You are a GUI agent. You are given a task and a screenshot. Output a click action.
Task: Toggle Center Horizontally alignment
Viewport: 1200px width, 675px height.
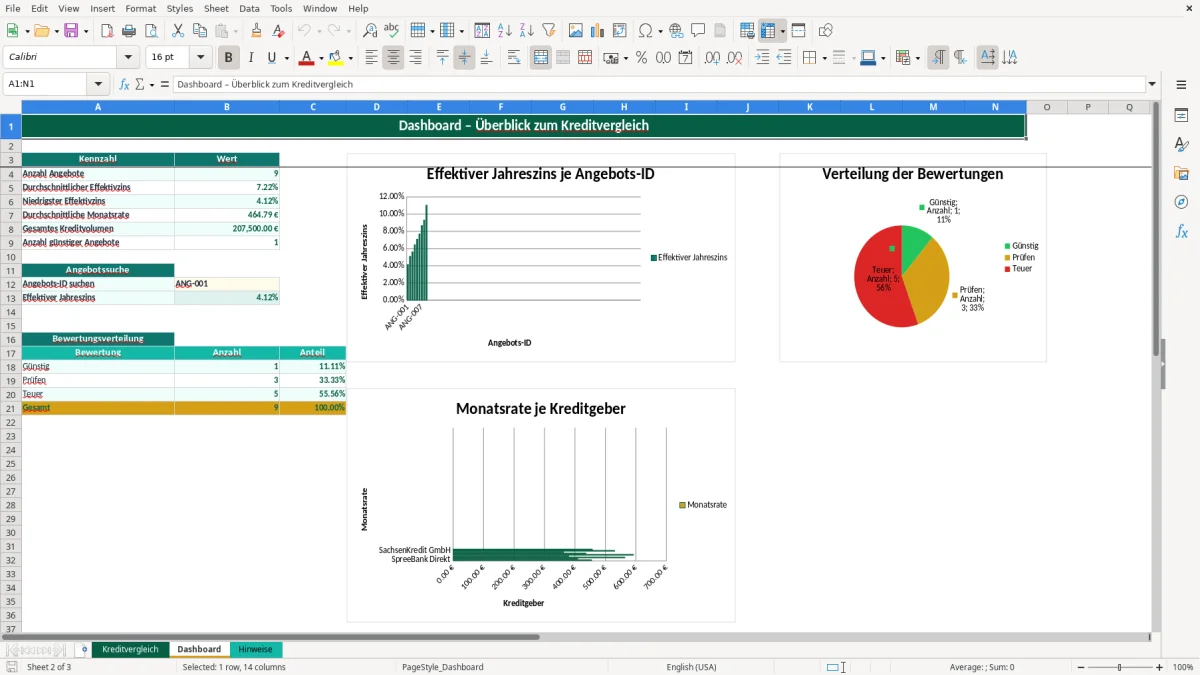(x=393, y=58)
